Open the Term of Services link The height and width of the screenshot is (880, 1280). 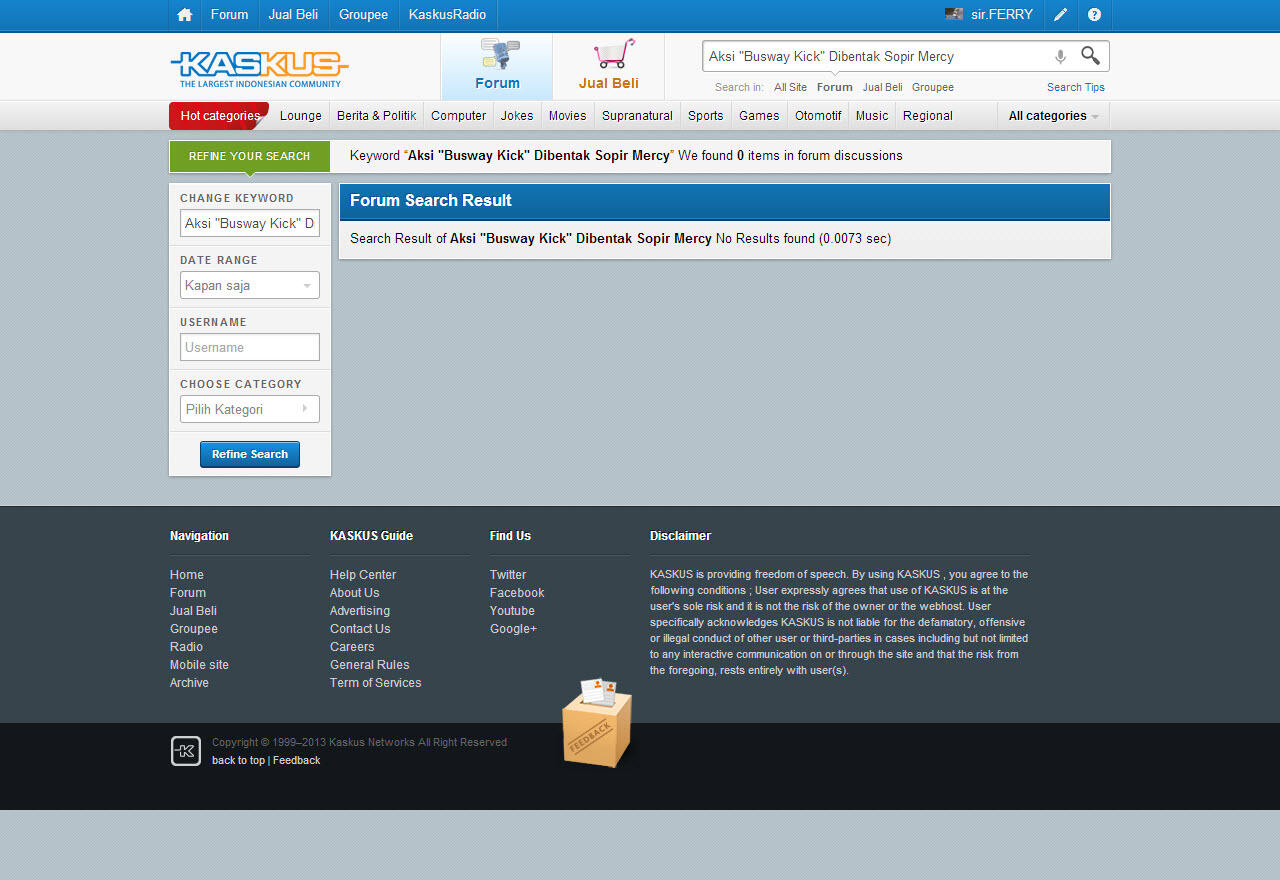point(376,683)
